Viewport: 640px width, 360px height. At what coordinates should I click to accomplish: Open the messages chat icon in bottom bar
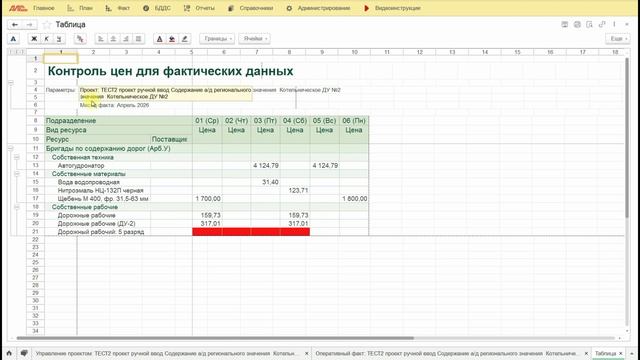[x=24, y=353]
